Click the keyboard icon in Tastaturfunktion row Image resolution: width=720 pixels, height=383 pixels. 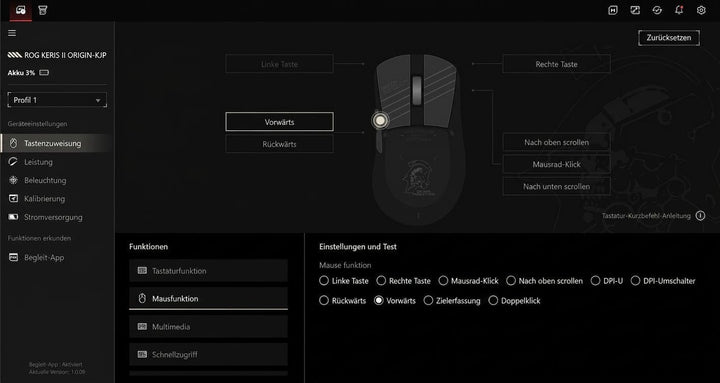tap(142, 270)
